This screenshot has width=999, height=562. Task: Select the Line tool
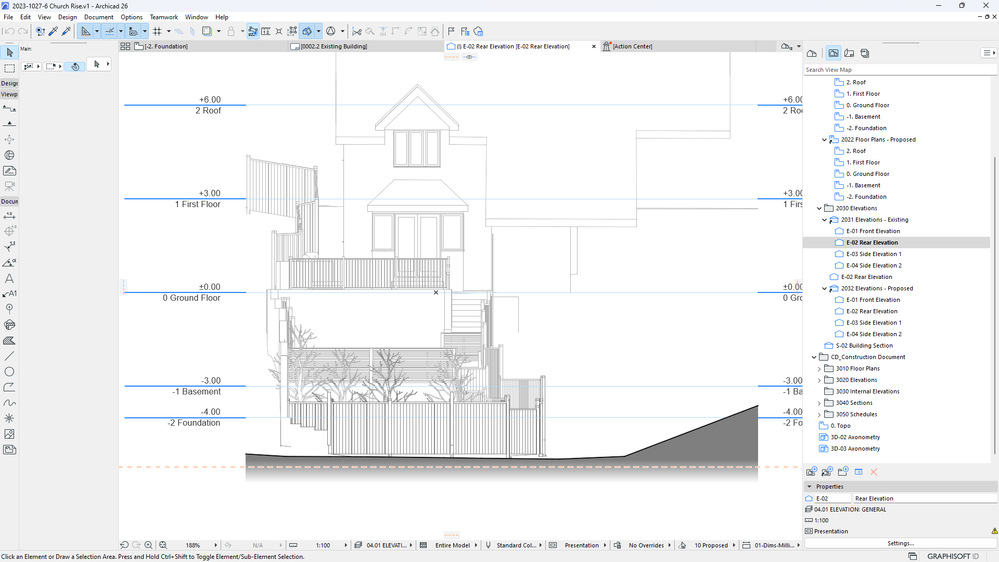(10, 356)
